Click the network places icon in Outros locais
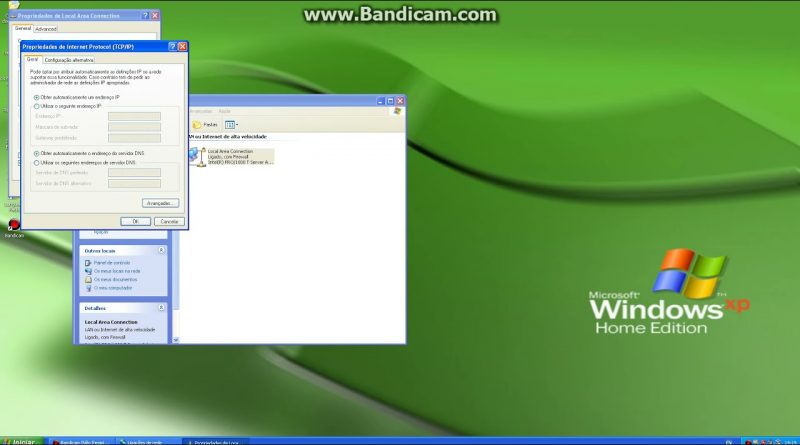 pos(88,271)
